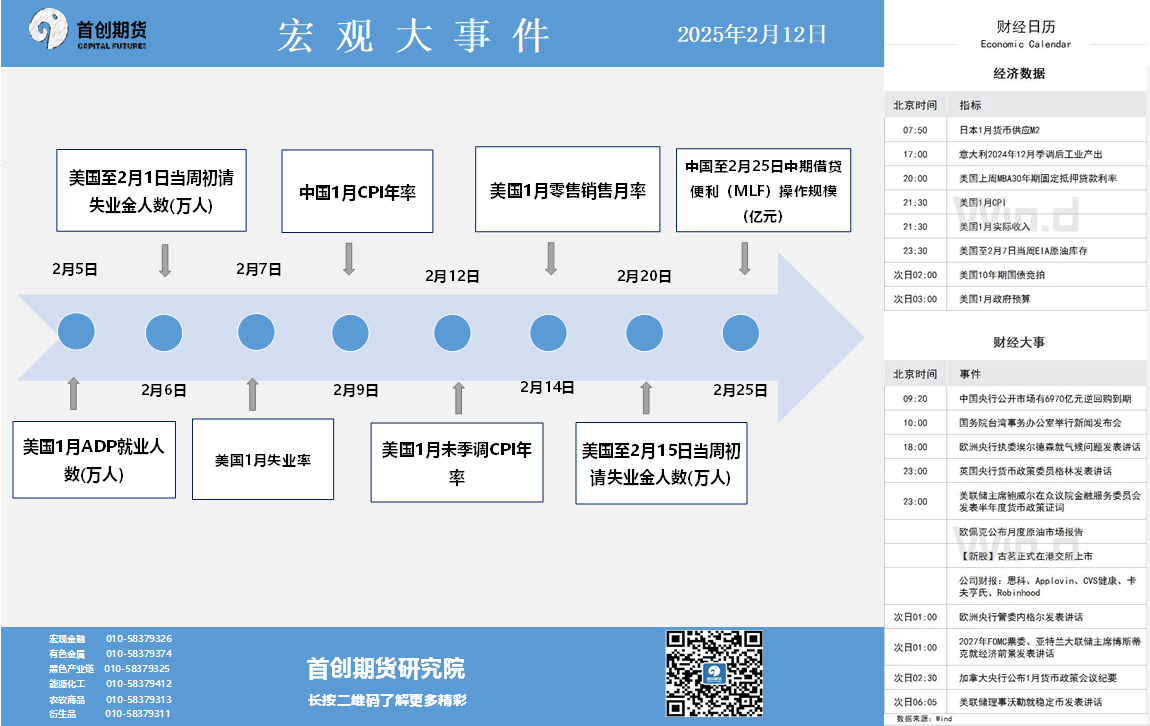
Task: Click the 首创期货研究院 footer text
Action: (x=386, y=668)
